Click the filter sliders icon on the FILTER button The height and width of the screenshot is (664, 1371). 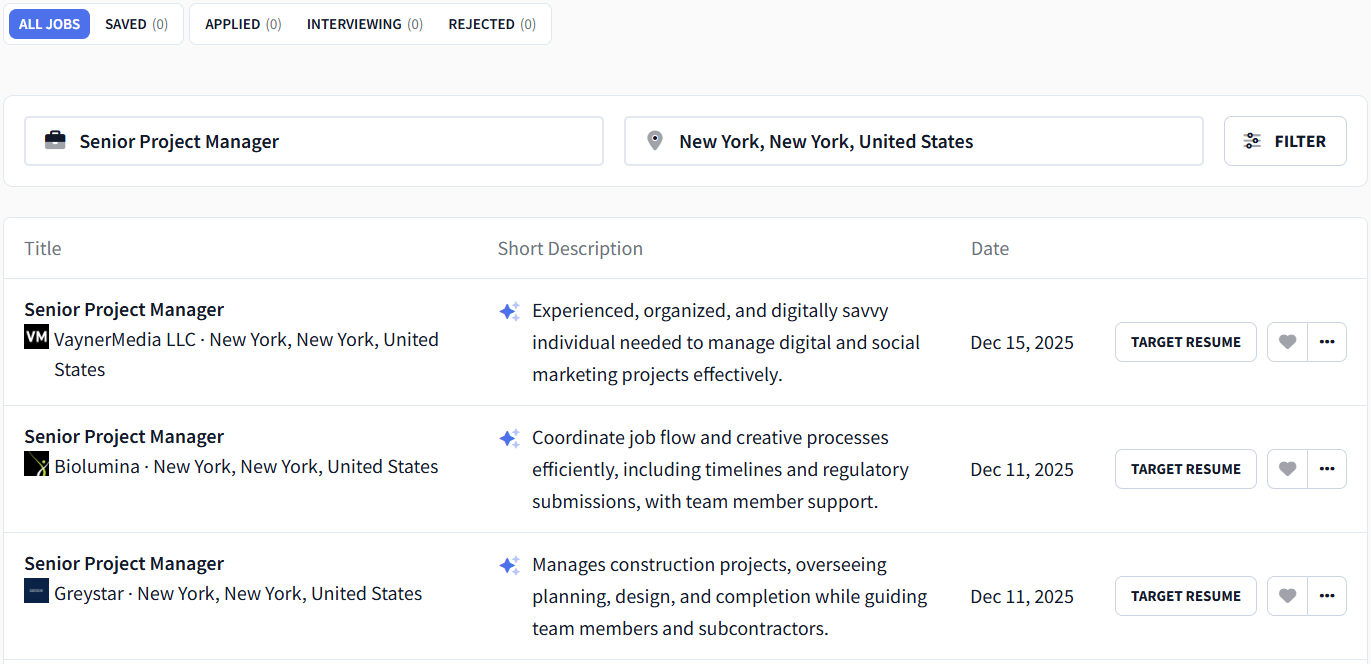pos(1252,140)
